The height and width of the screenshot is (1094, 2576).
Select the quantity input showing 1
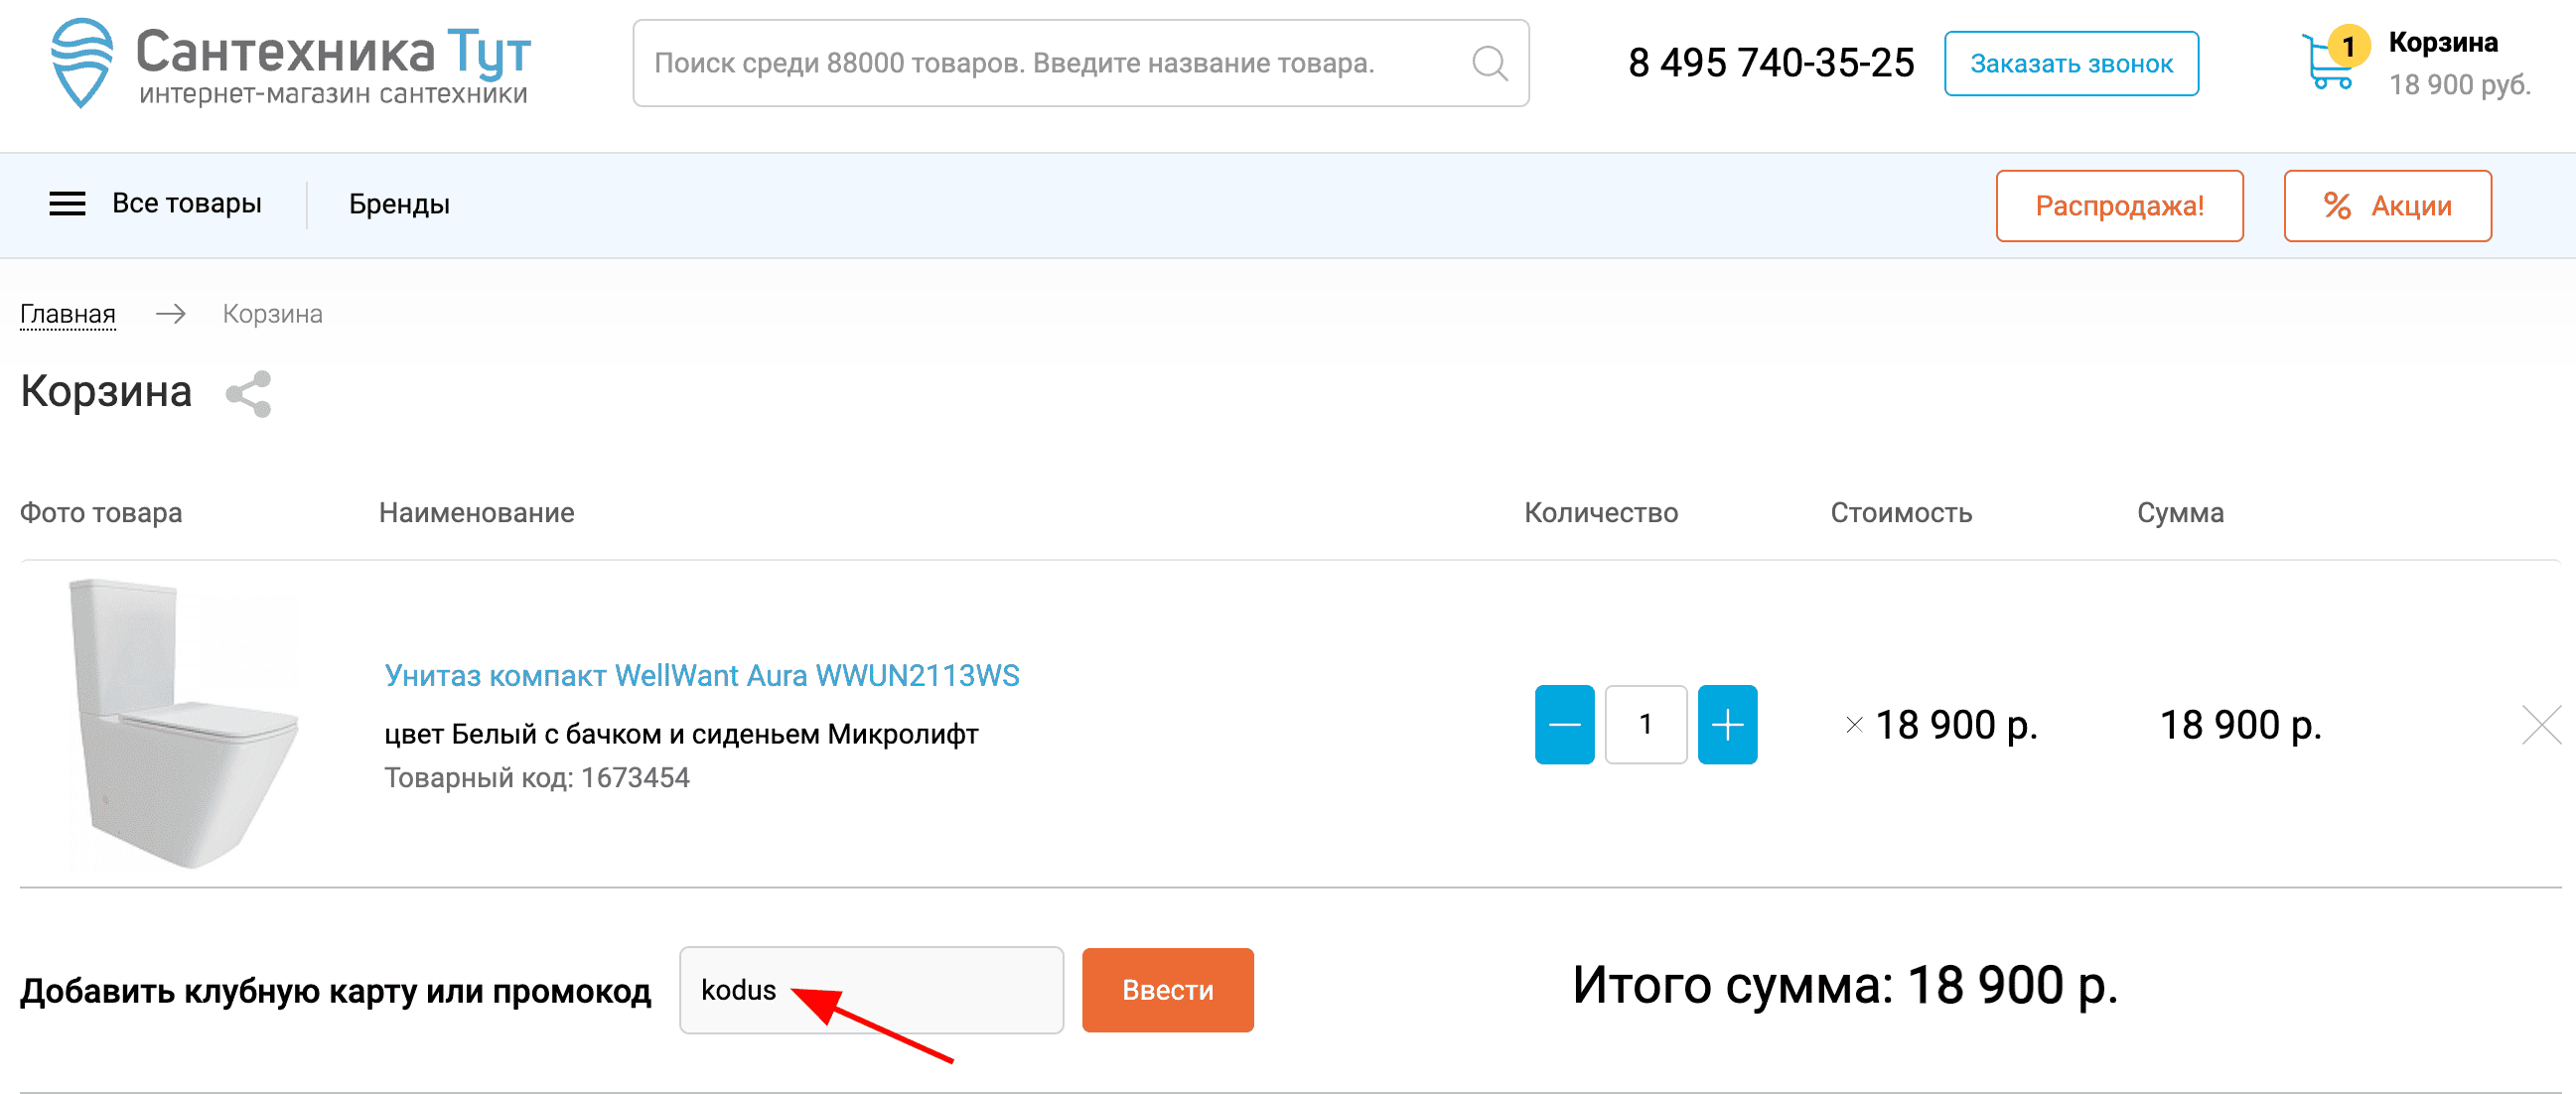(1646, 725)
